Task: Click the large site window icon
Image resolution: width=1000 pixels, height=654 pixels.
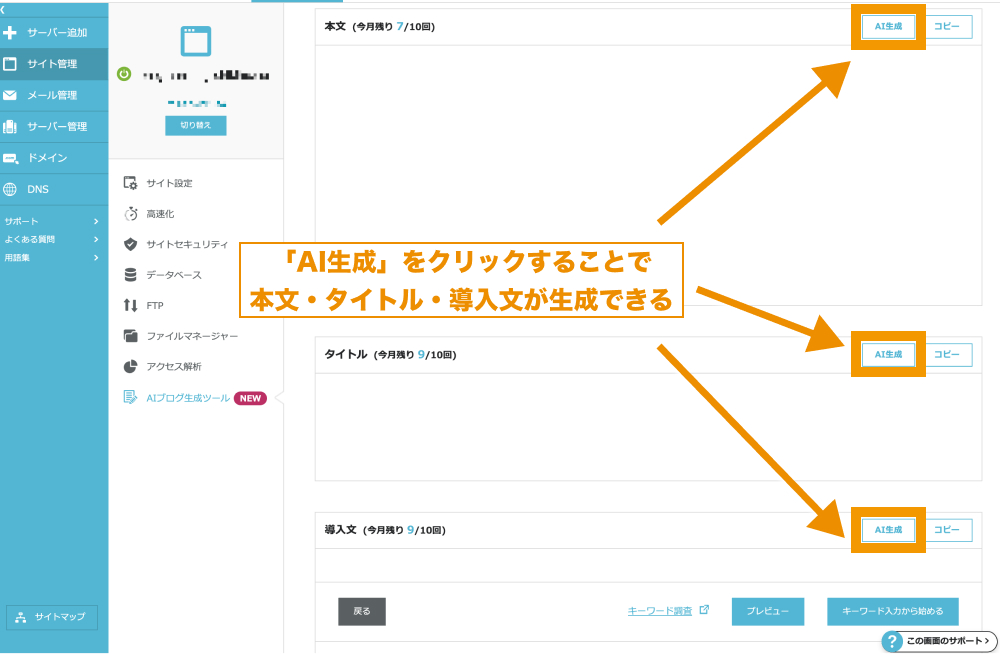Action: pos(196,41)
